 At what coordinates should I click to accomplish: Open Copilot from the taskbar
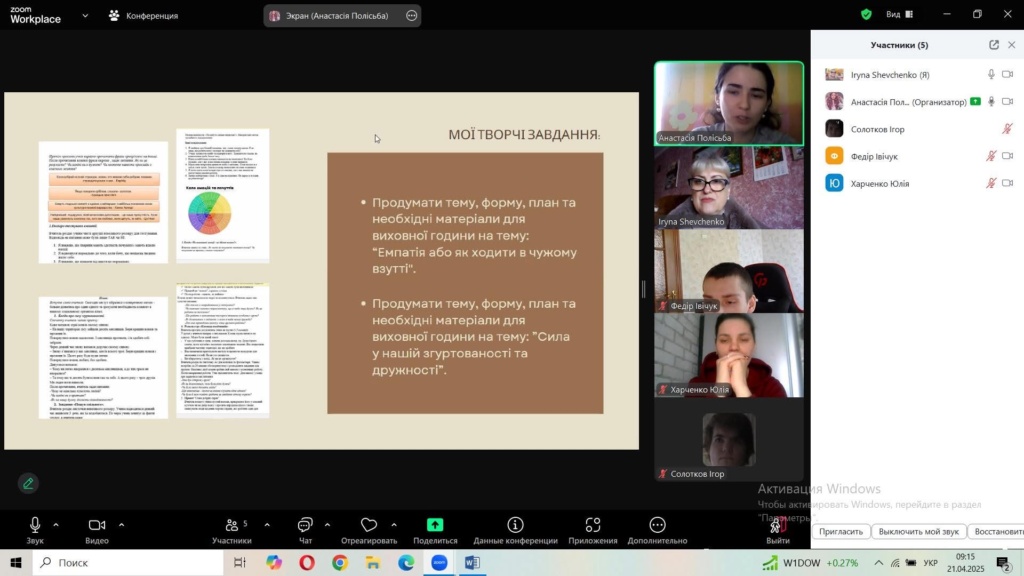coord(274,562)
